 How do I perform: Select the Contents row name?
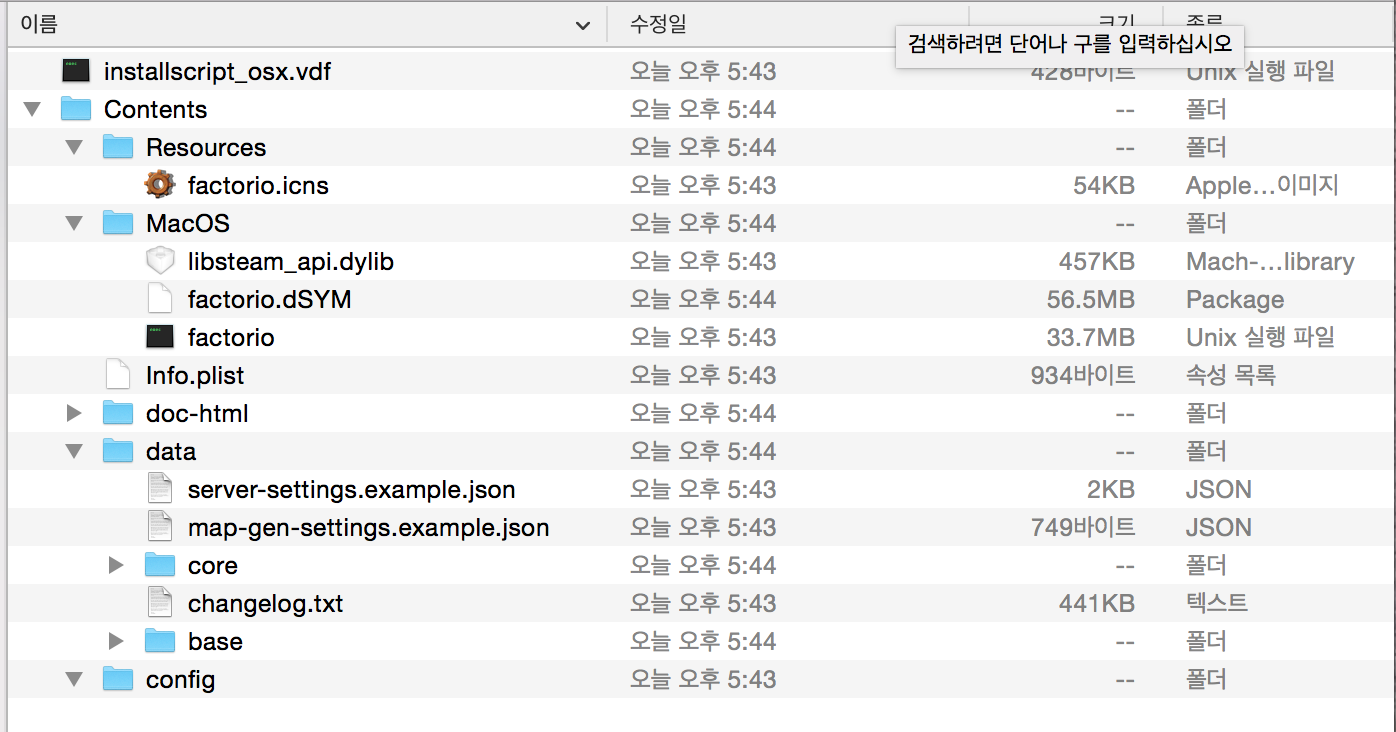[155, 110]
